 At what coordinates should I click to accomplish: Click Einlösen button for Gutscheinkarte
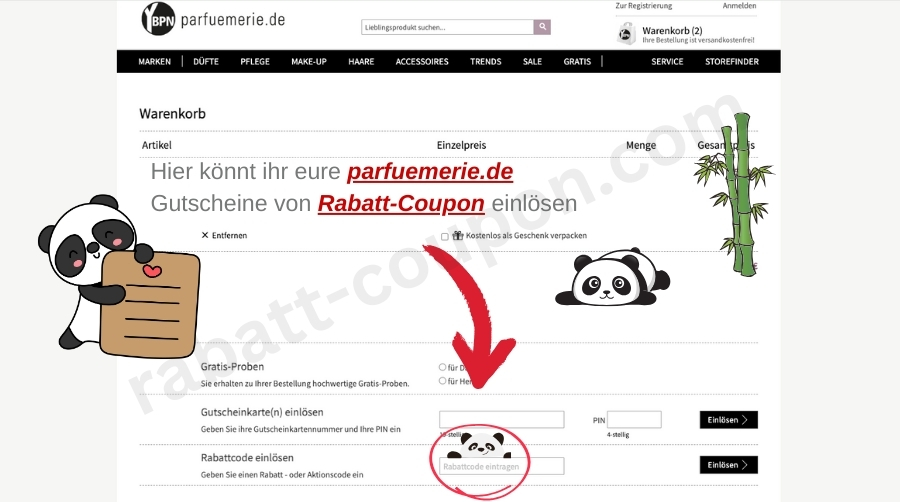pos(728,420)
